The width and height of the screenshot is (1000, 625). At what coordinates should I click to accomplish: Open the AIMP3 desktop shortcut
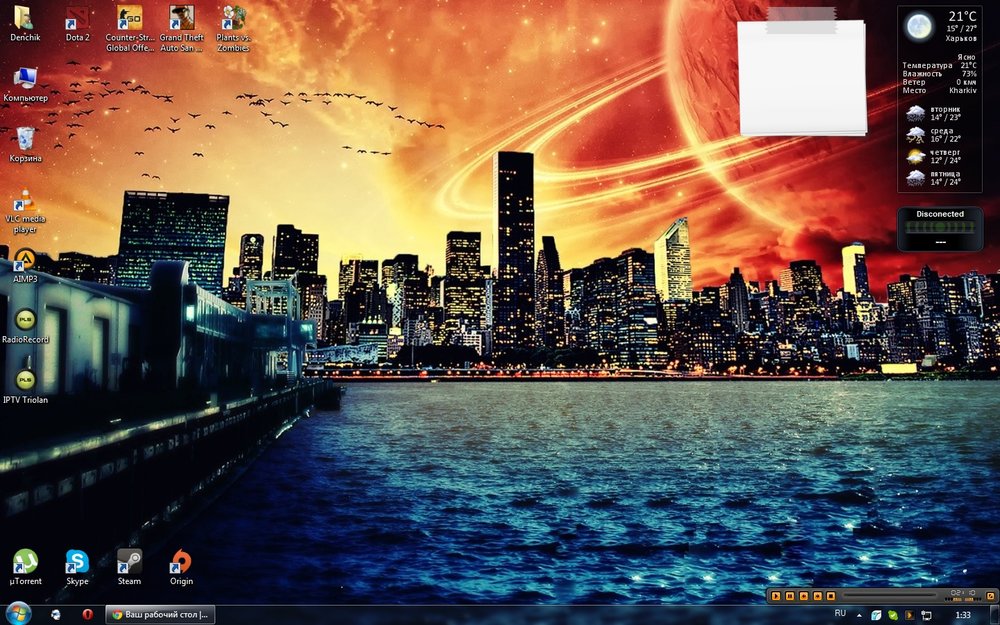(x=25, y=261)
